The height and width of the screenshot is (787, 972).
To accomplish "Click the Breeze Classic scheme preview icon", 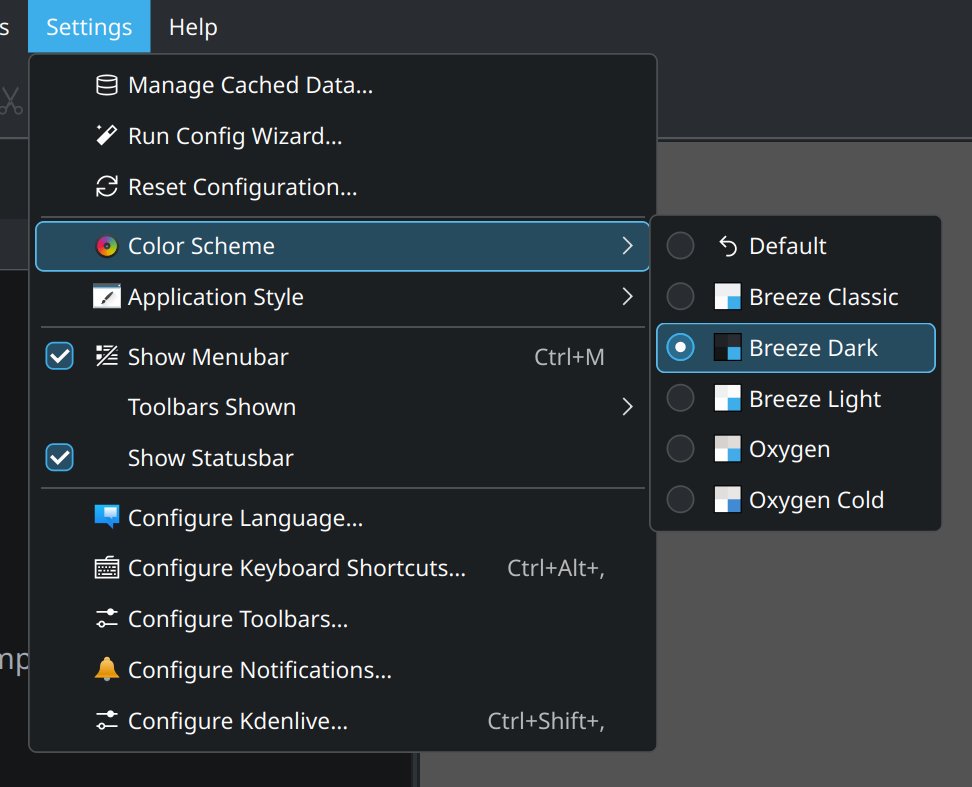I will [728, 296].
